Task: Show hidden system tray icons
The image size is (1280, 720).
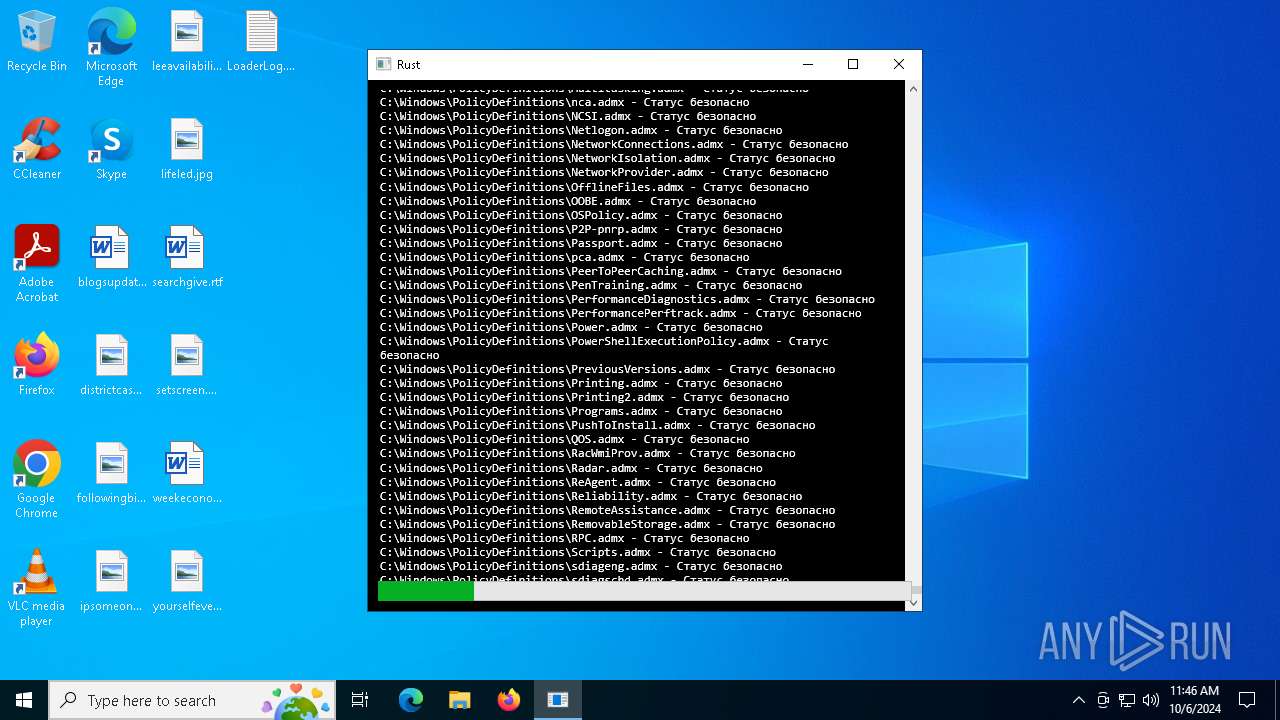Action: pyautogui.click(x=1078, y=700)
